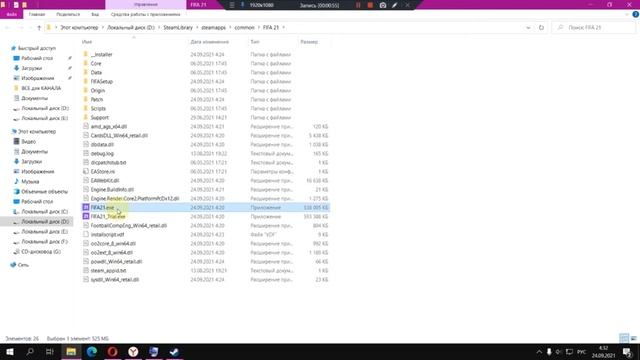
Task: Open the recorder overlay menu icon
Action: pos(232,5)
